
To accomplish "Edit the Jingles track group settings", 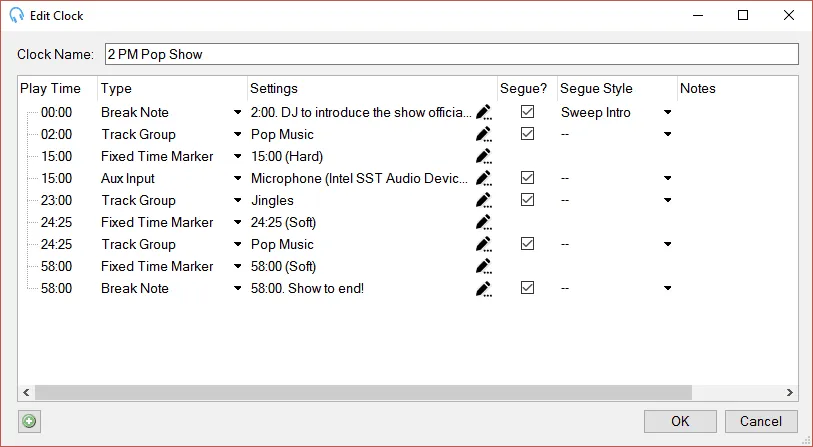I will tap(483, 201).
